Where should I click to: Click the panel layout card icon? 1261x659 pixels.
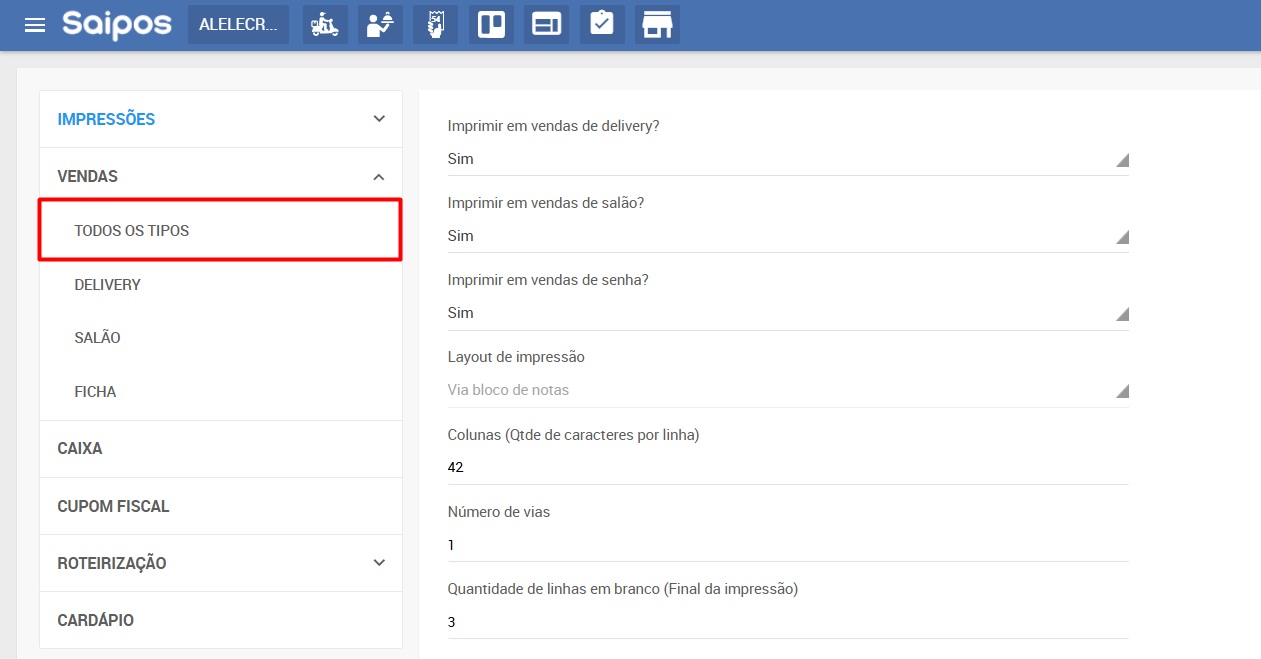546,25
